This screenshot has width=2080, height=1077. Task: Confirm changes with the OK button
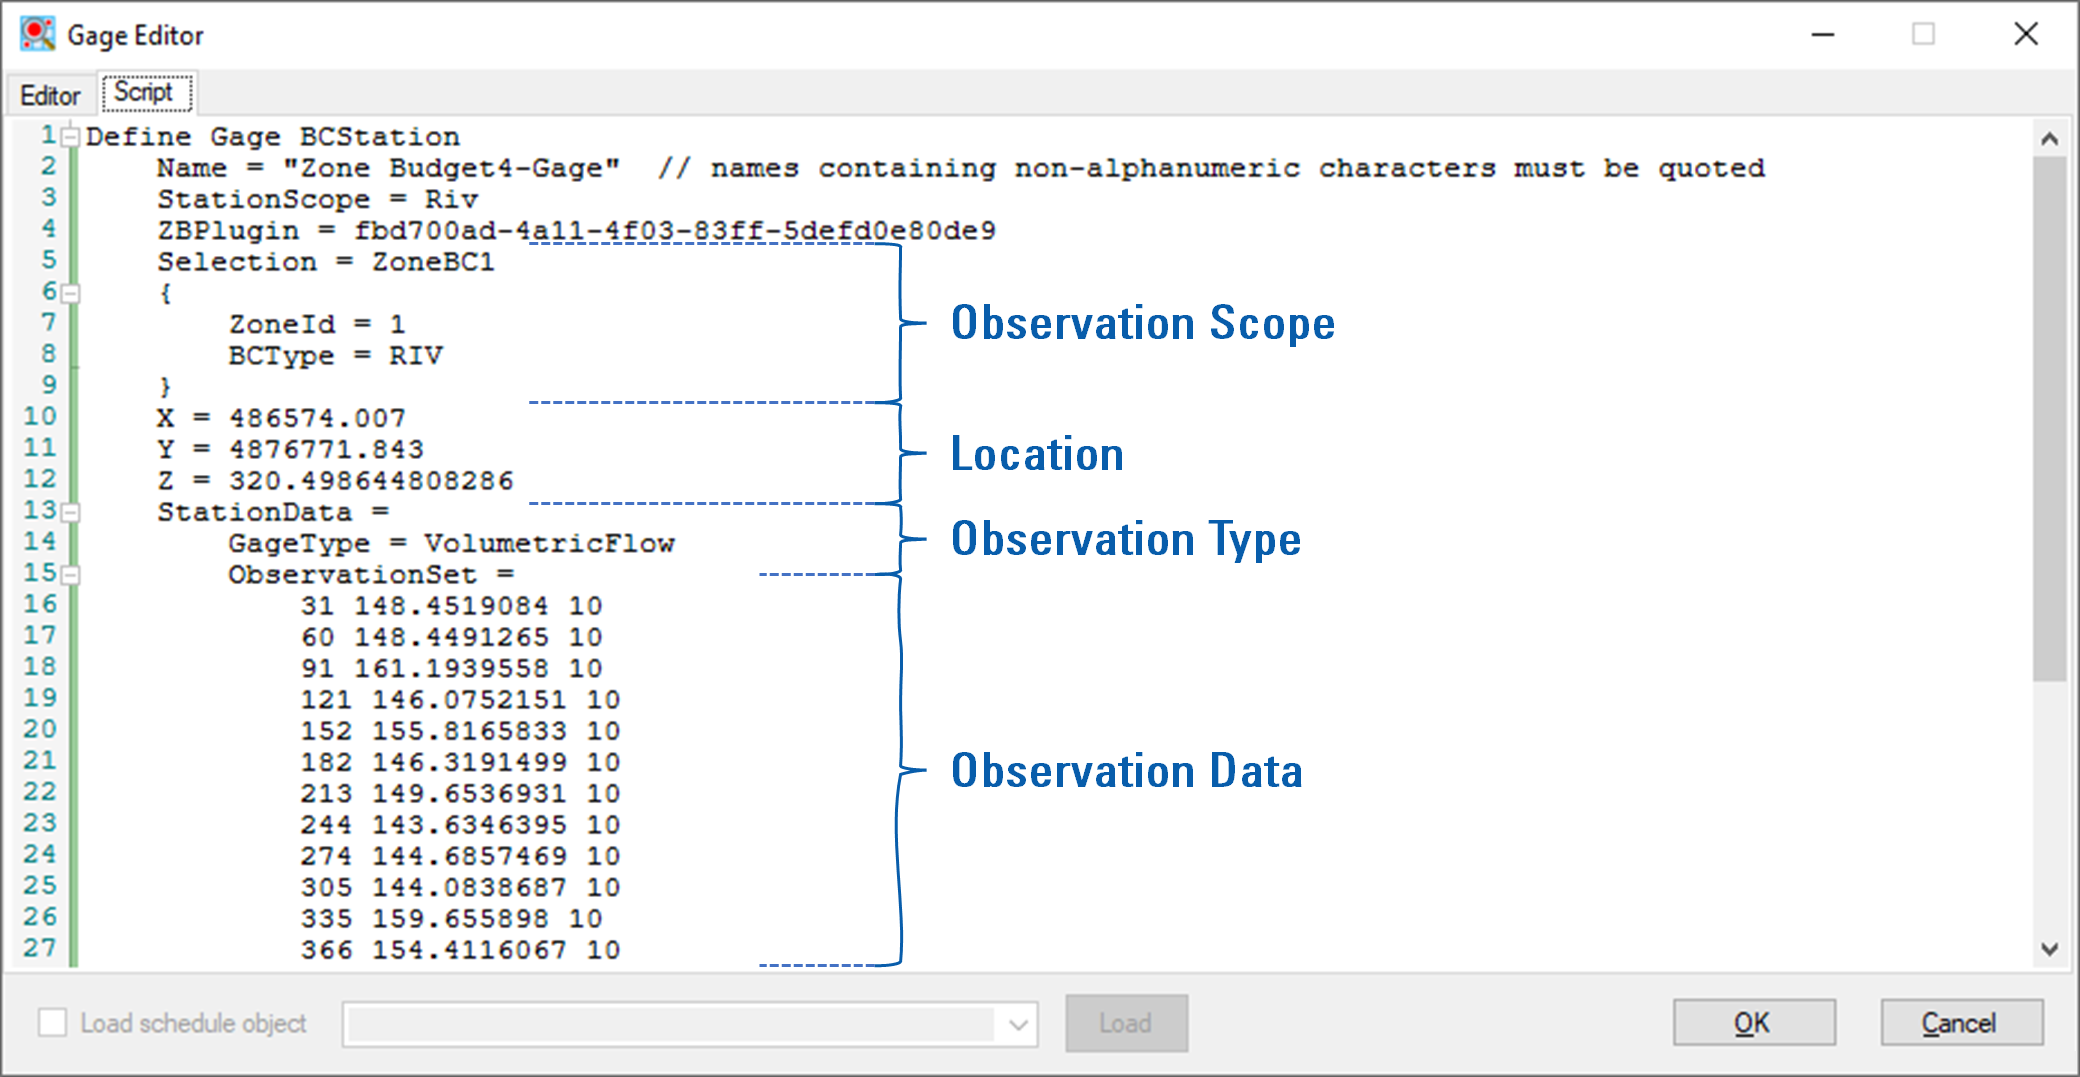1753,1022
